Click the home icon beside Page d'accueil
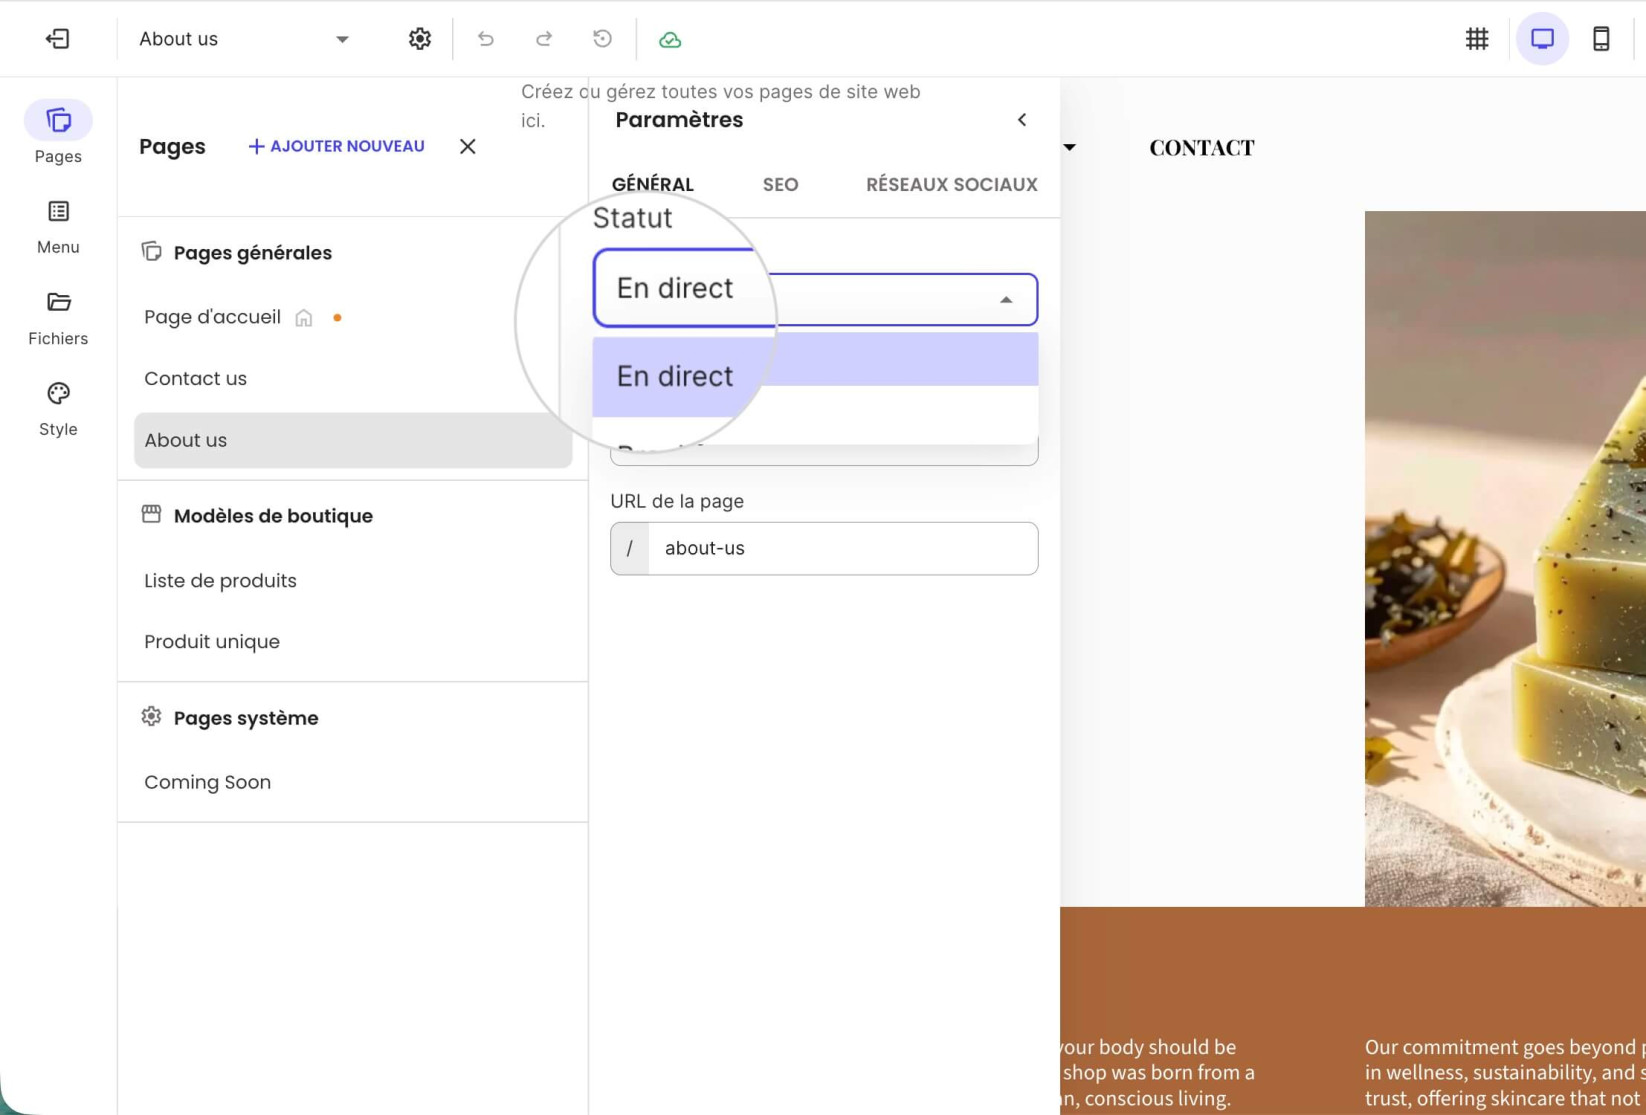The image size is (1646, 1115). [304, 318]
